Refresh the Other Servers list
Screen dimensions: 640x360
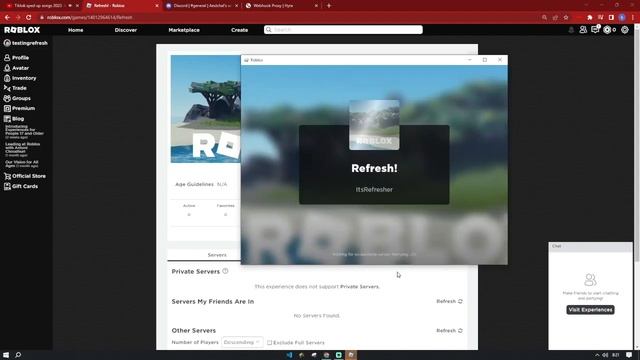tap(449, 331)
